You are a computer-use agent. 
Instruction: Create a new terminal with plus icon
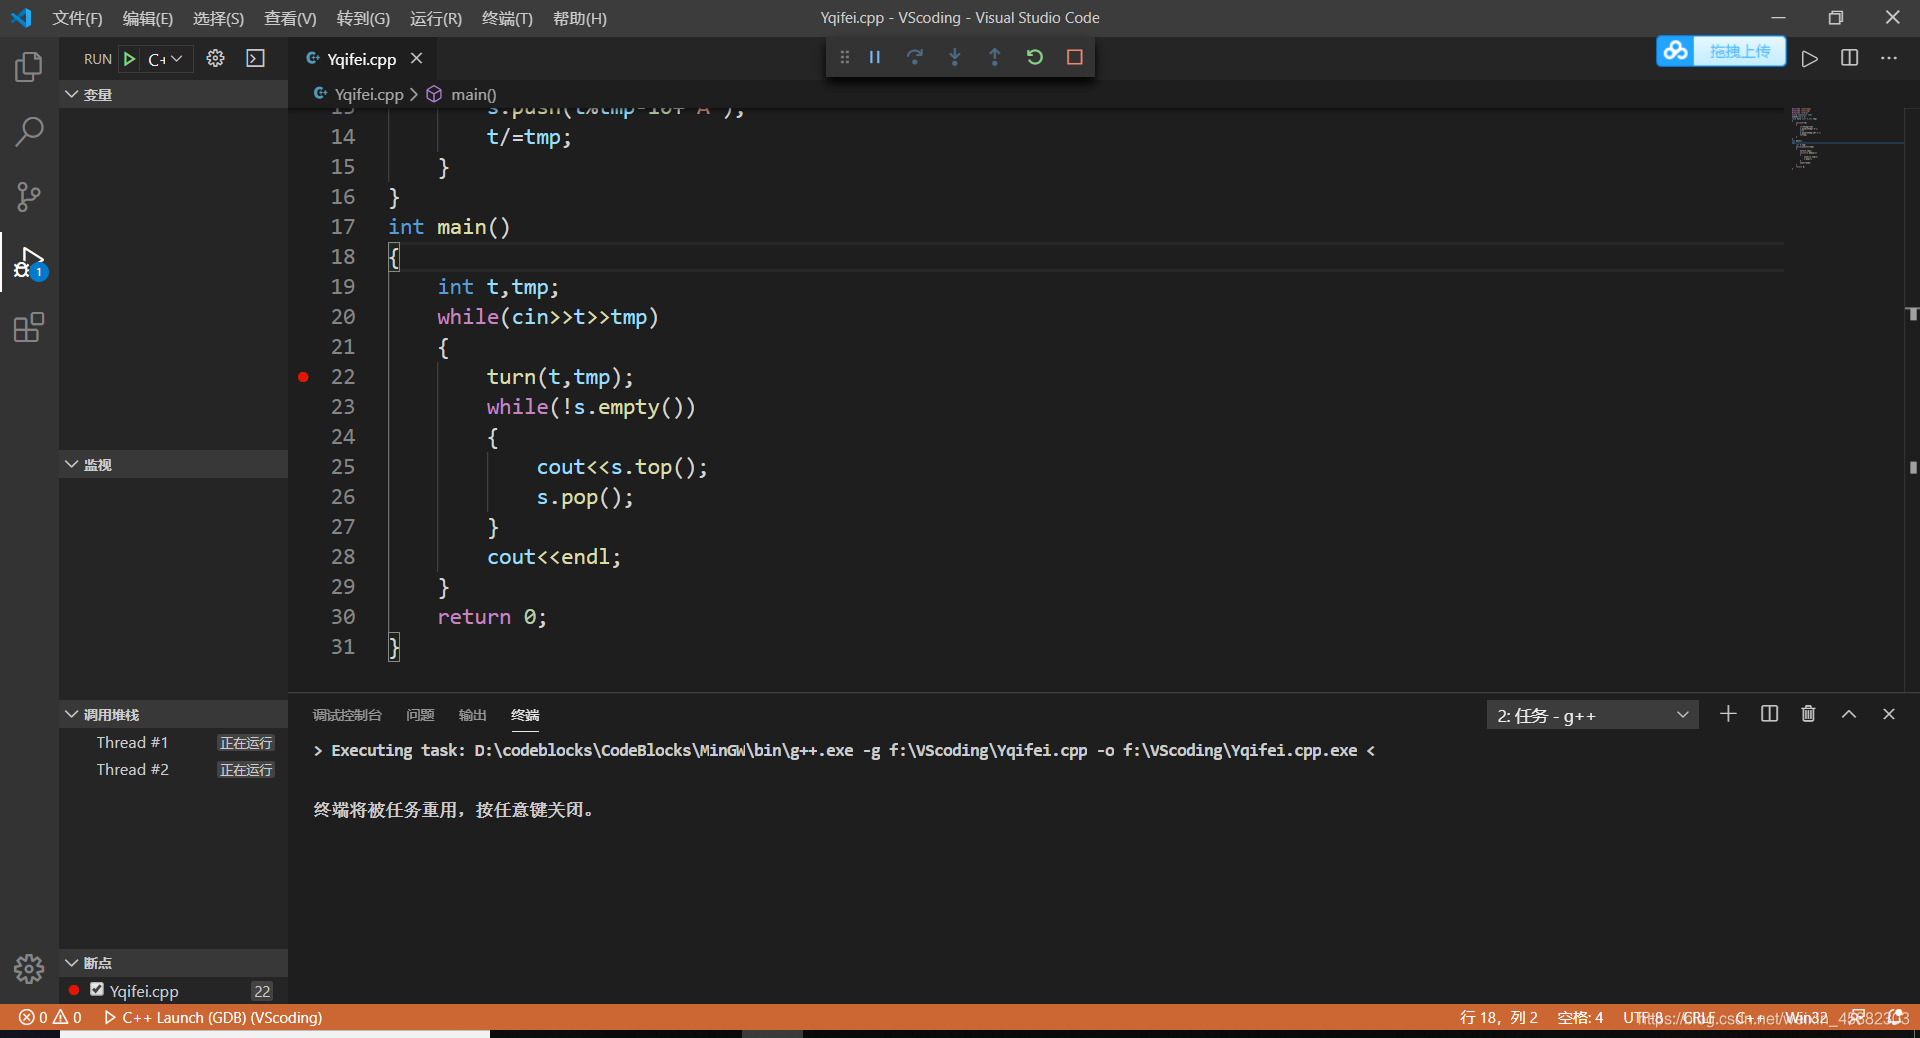point(1728,714)
